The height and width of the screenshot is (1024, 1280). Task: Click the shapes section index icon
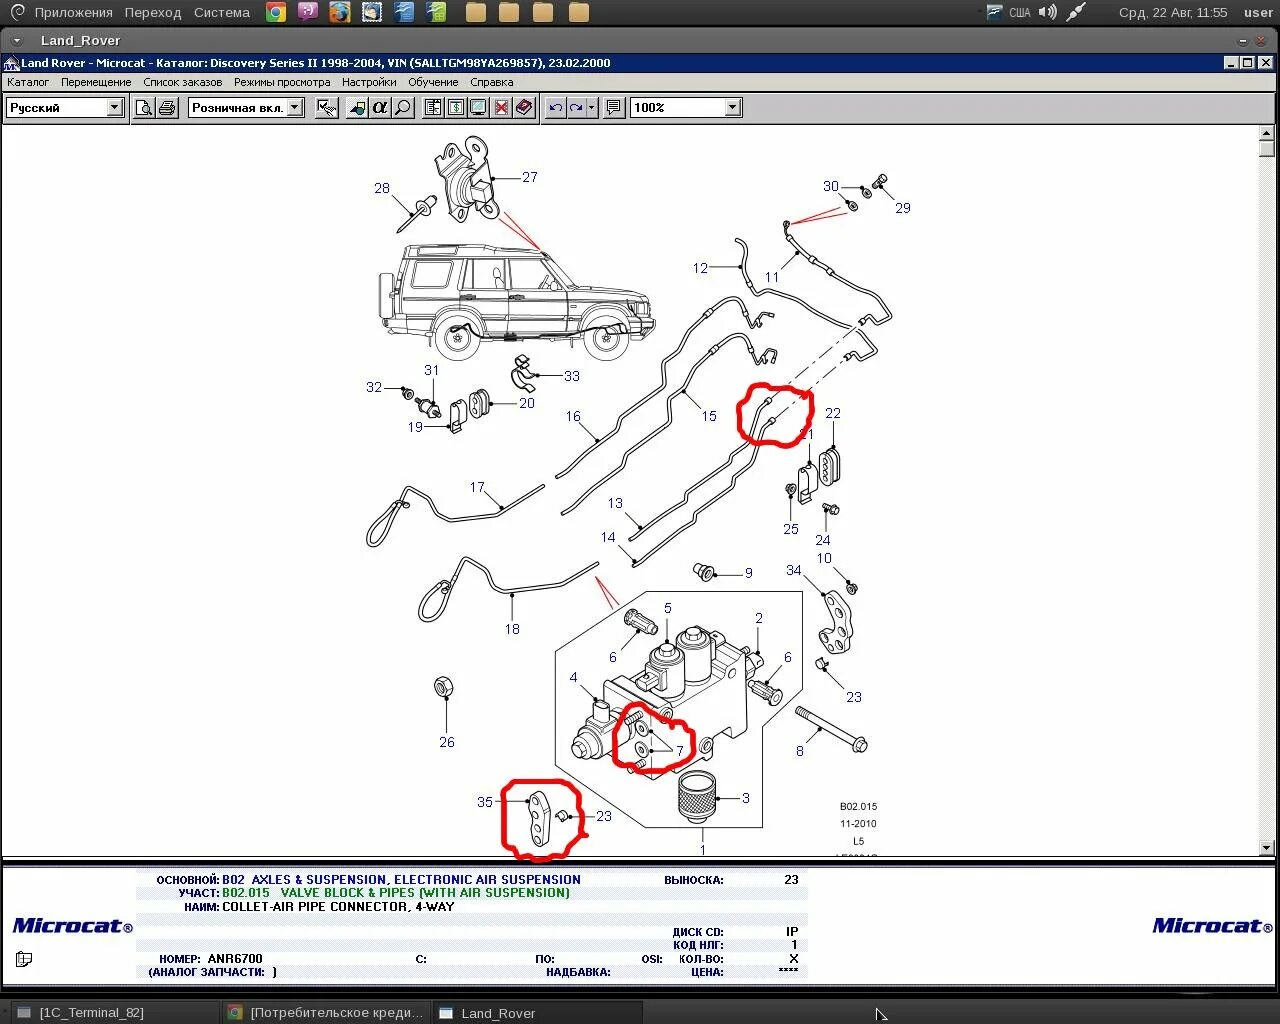[x=356, y=107]
